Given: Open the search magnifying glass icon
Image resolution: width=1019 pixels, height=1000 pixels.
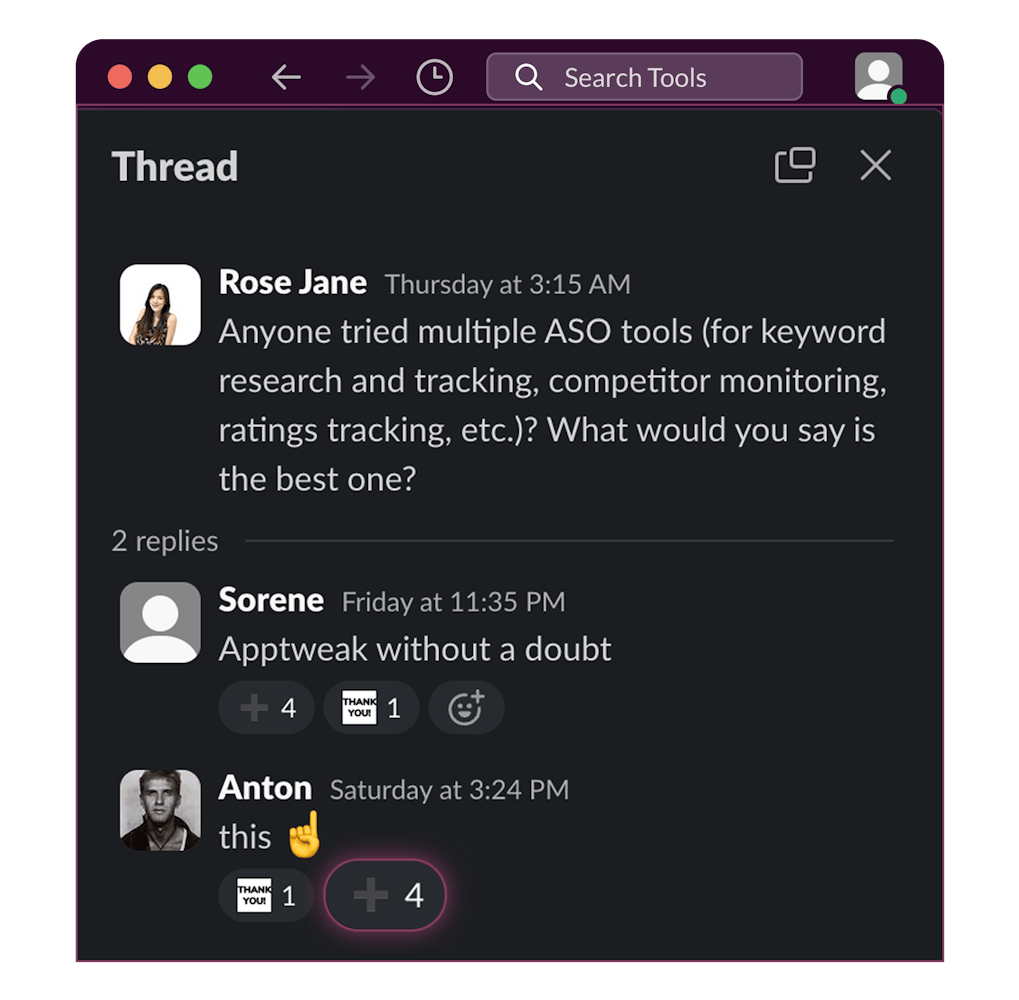Looking at the screenshot, I should click(528, 76).
